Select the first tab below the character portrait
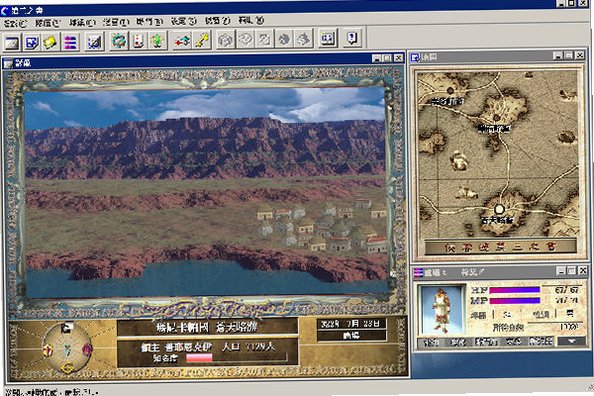 430,342
